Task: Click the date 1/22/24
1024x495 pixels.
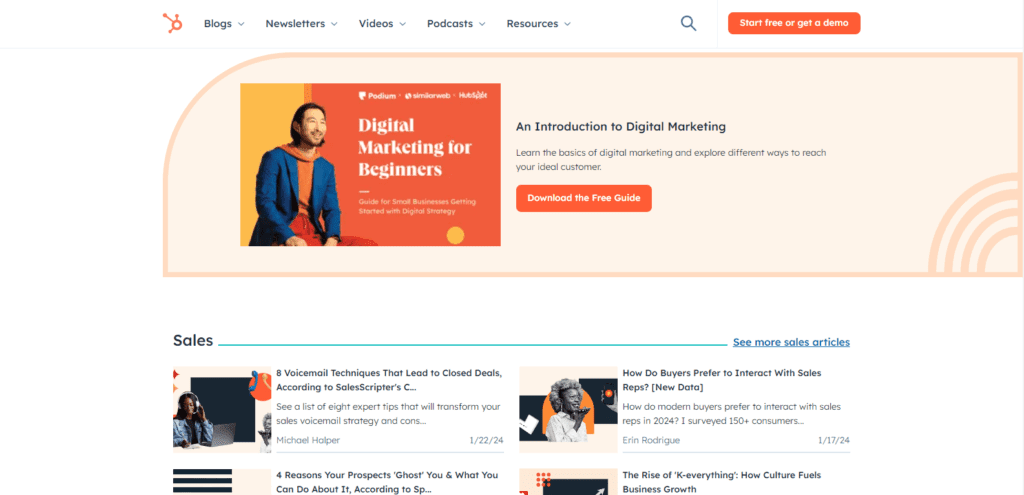Action: coord(487,440)
